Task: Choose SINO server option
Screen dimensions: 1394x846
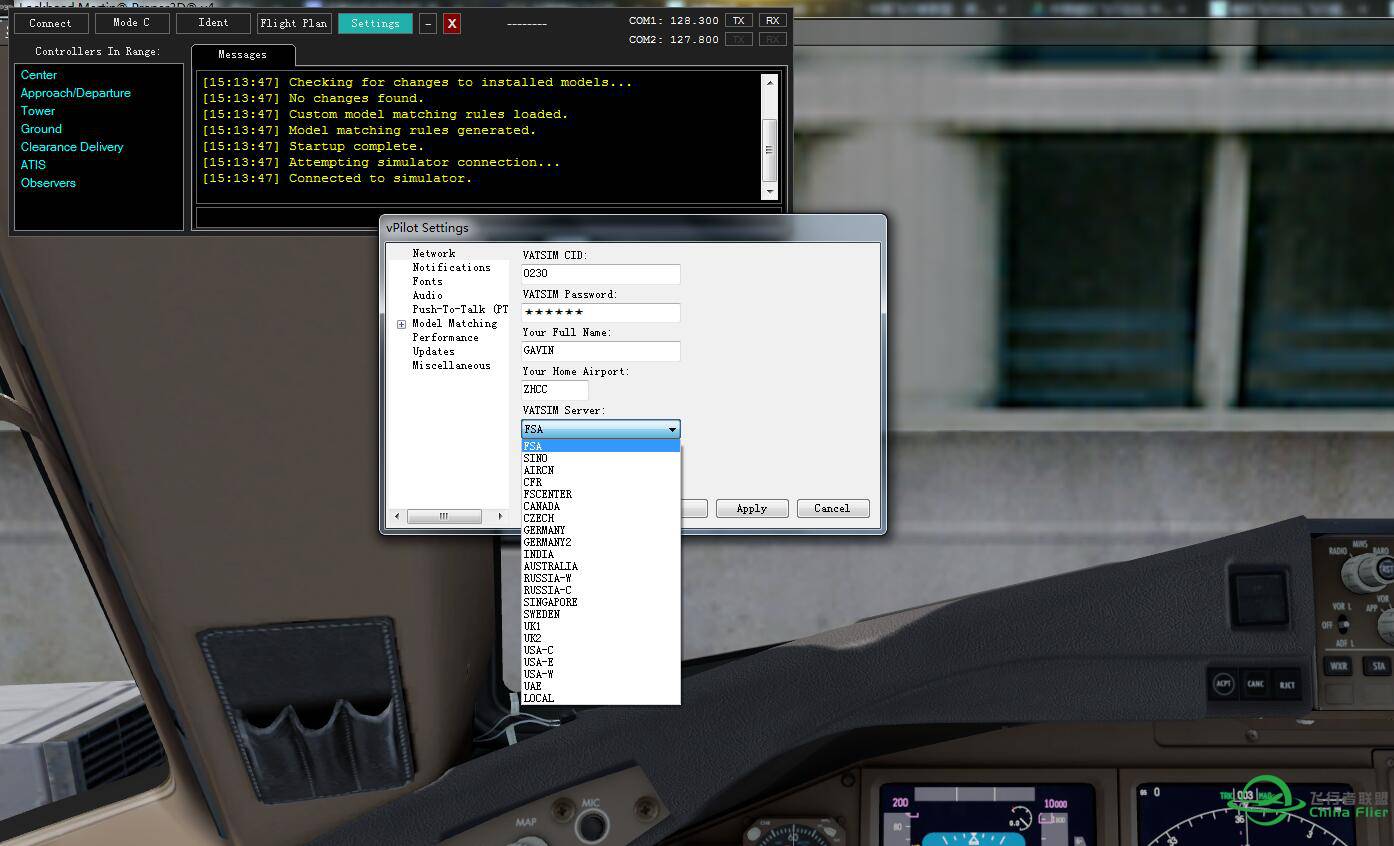Action: [x=600, y=458]
